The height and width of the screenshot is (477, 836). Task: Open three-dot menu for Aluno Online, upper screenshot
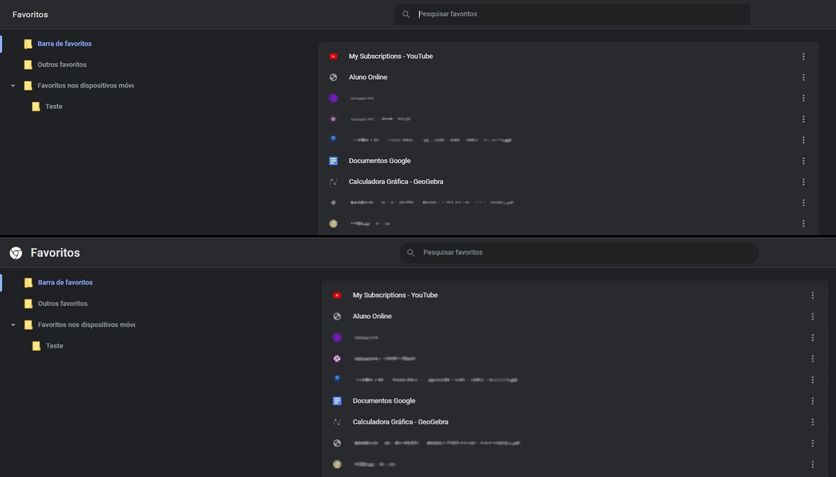pos(803,77)
